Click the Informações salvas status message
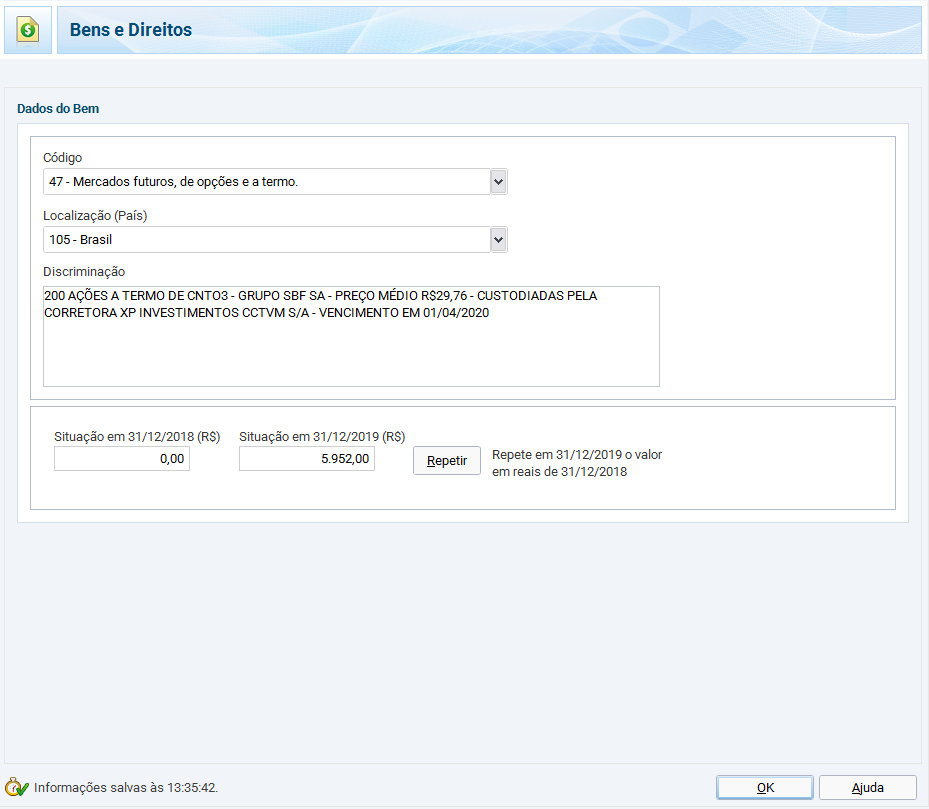Viewport: 929px width, 809px height. pyautogui.click(x=126, y=788)
